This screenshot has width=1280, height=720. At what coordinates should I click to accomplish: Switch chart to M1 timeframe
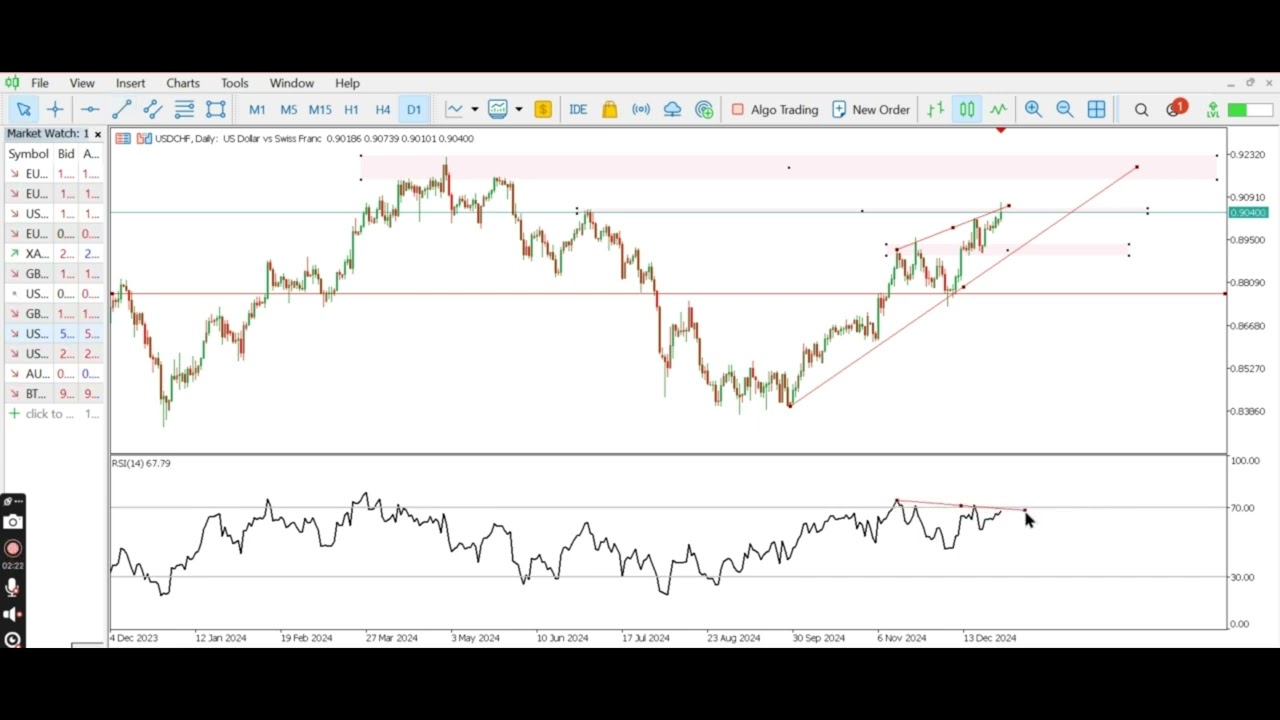(x=257, y=110)
